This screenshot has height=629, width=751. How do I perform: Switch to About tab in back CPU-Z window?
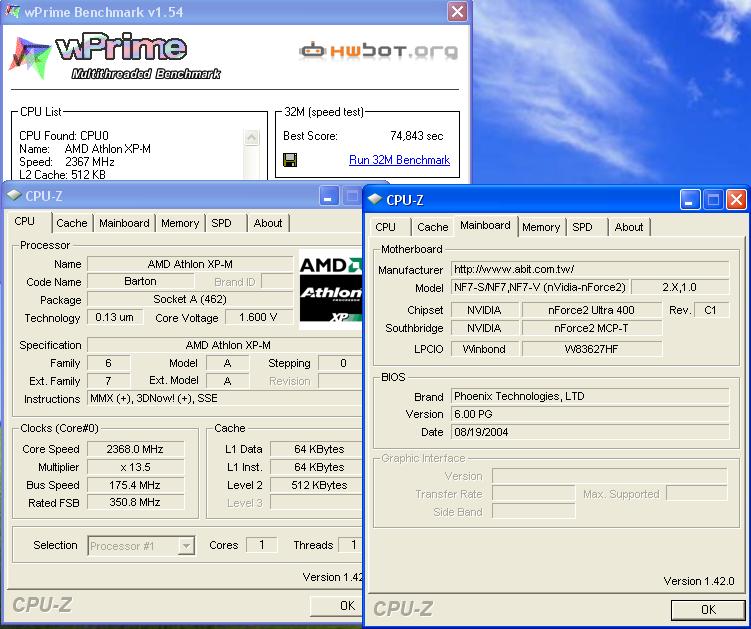[x=268, y=223]
